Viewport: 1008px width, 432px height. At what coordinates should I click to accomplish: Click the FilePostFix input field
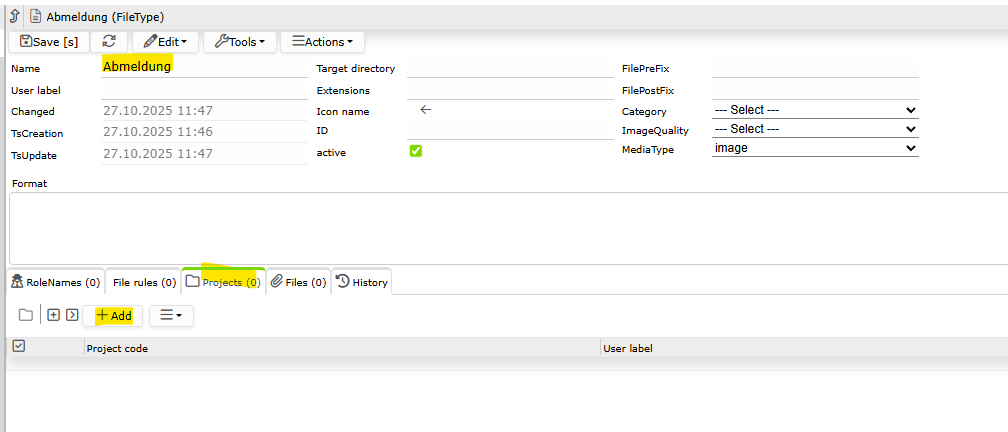click(815, 89)
